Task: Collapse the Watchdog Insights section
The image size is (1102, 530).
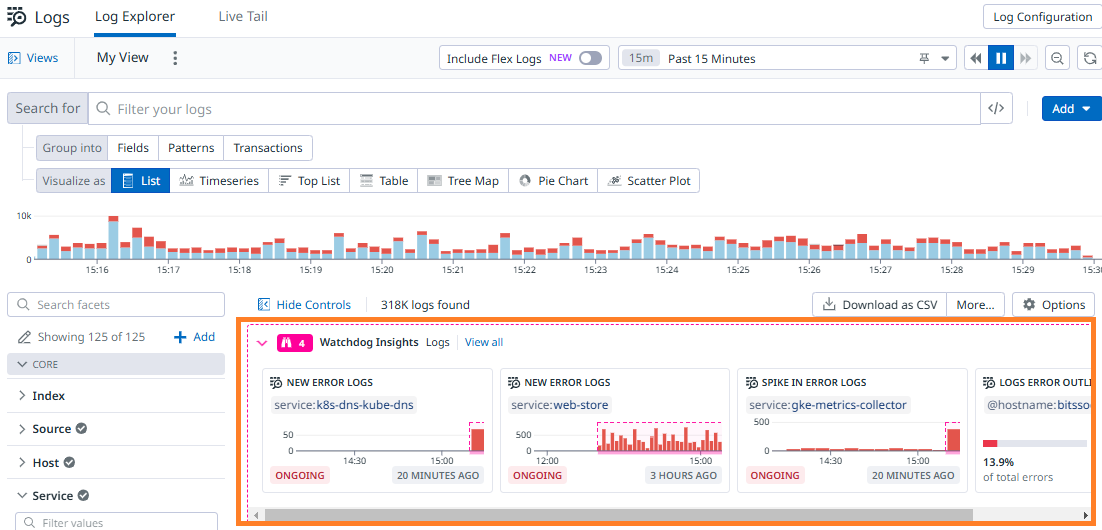Action: click(x=262, y=343)
